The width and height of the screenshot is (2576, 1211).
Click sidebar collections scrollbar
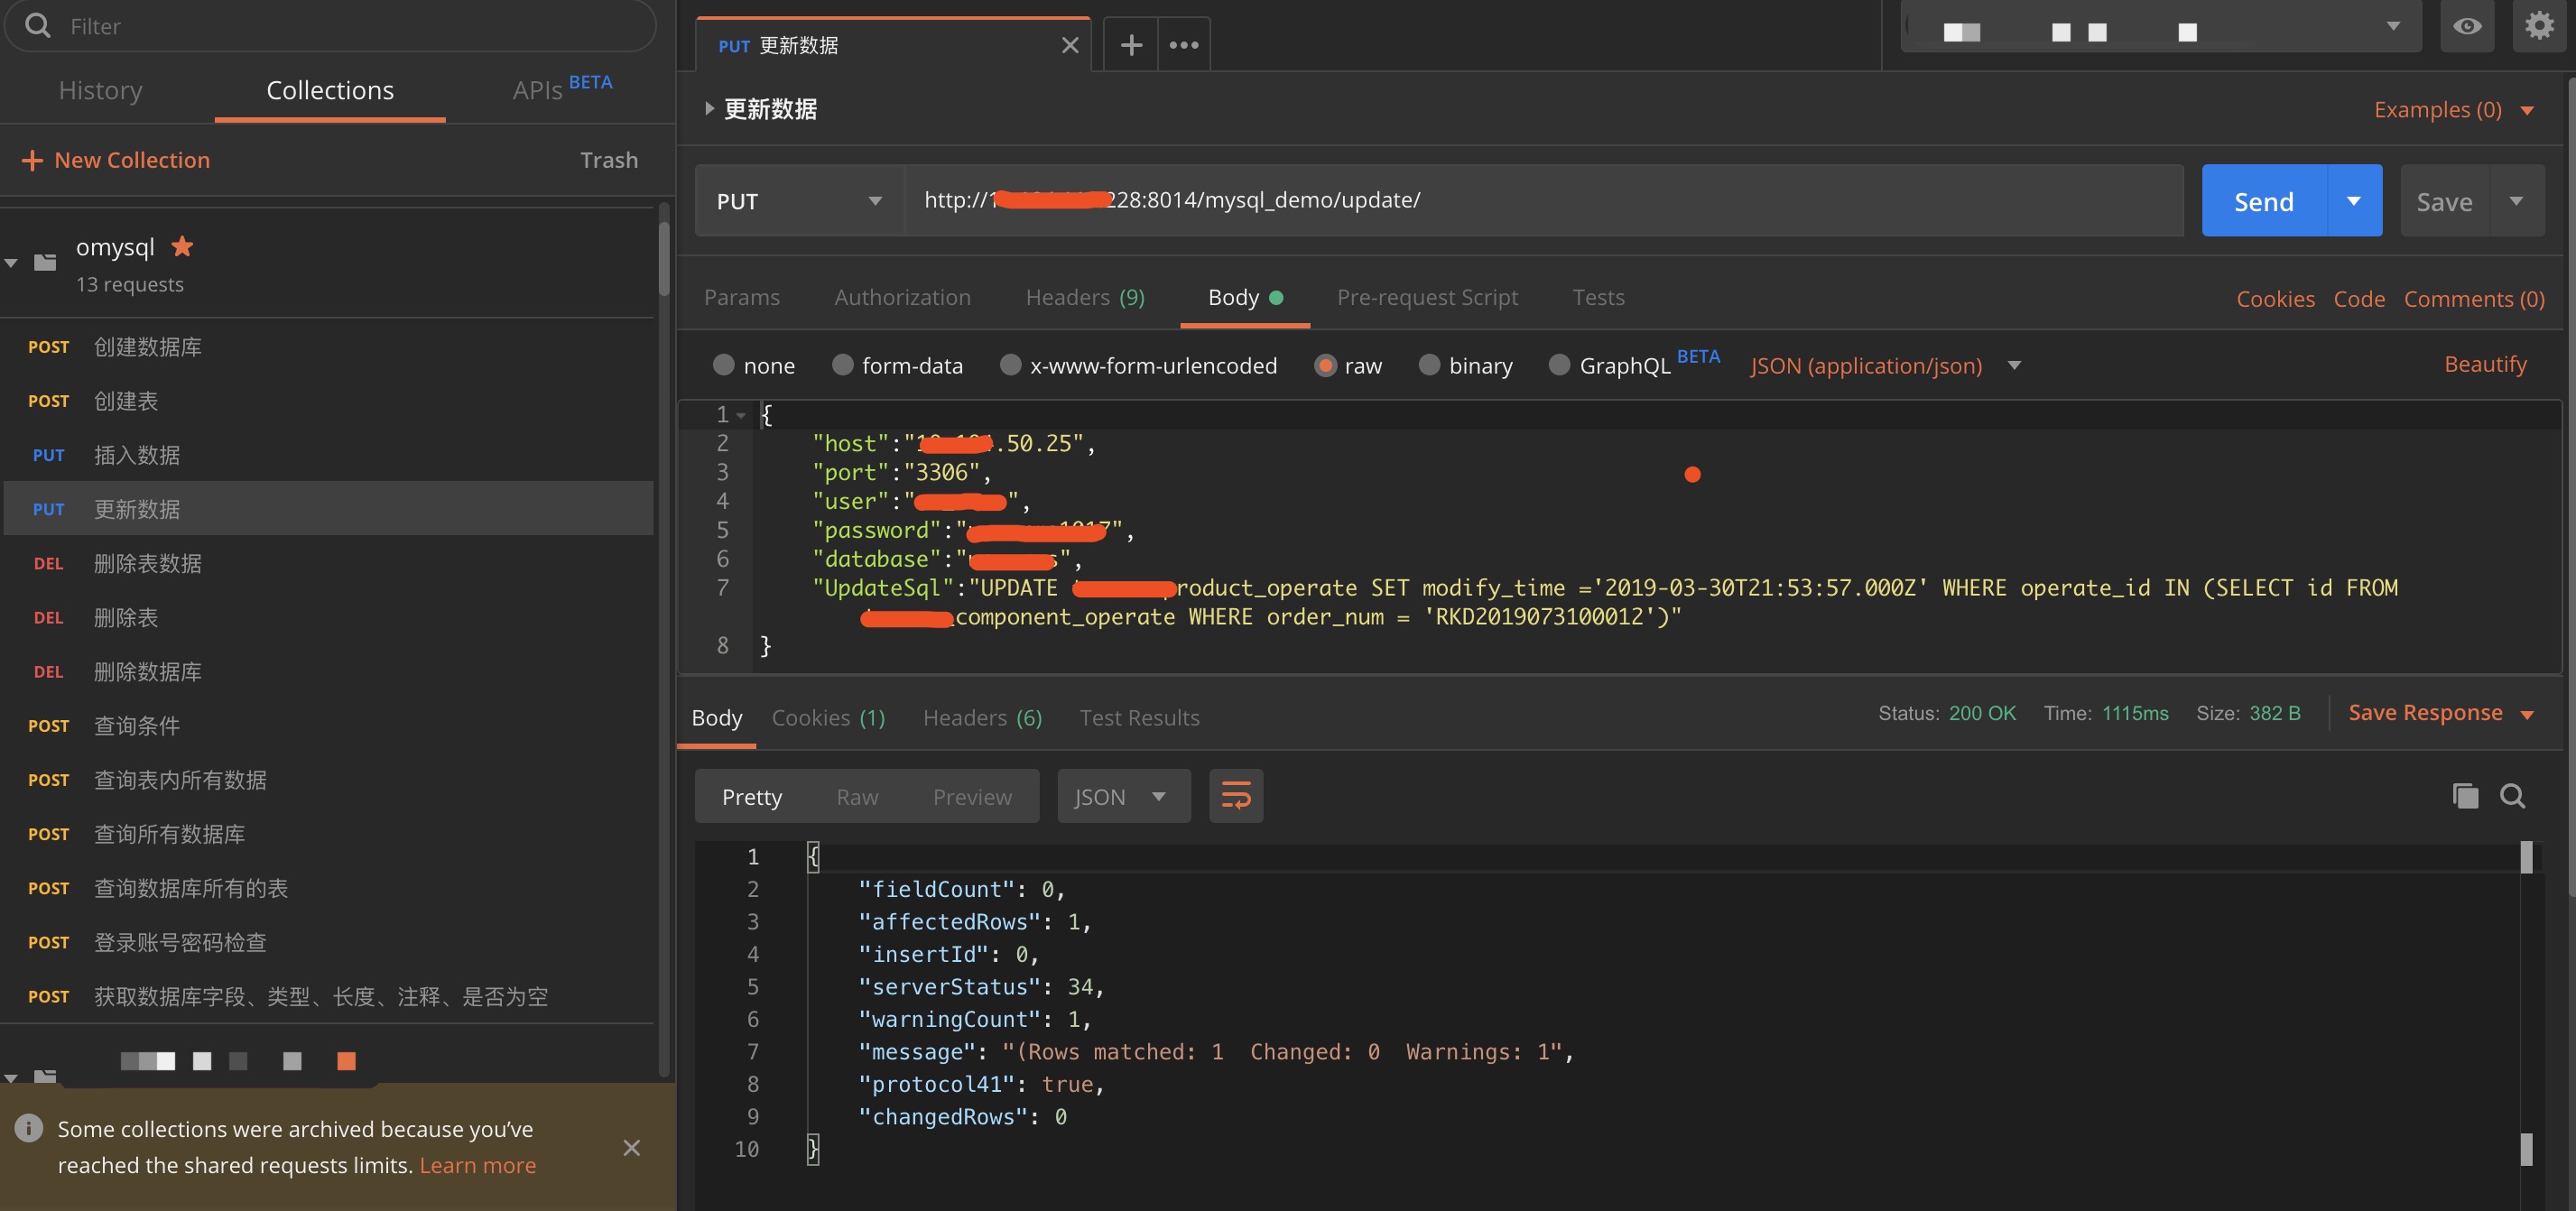[663, 258]
